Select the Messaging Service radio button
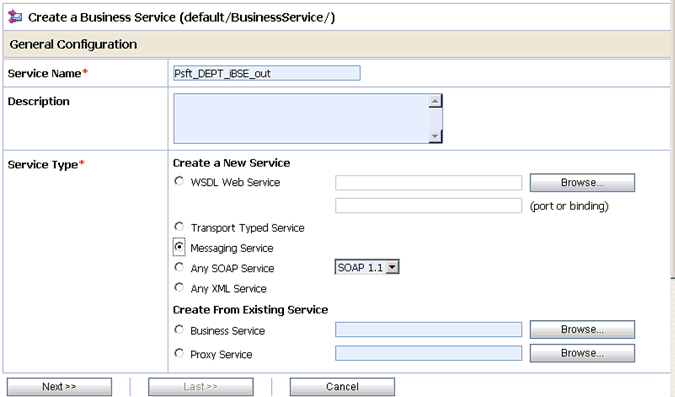The height and width of the screenshot is (397, 675). pyautogui.click(x=179, y=247)
